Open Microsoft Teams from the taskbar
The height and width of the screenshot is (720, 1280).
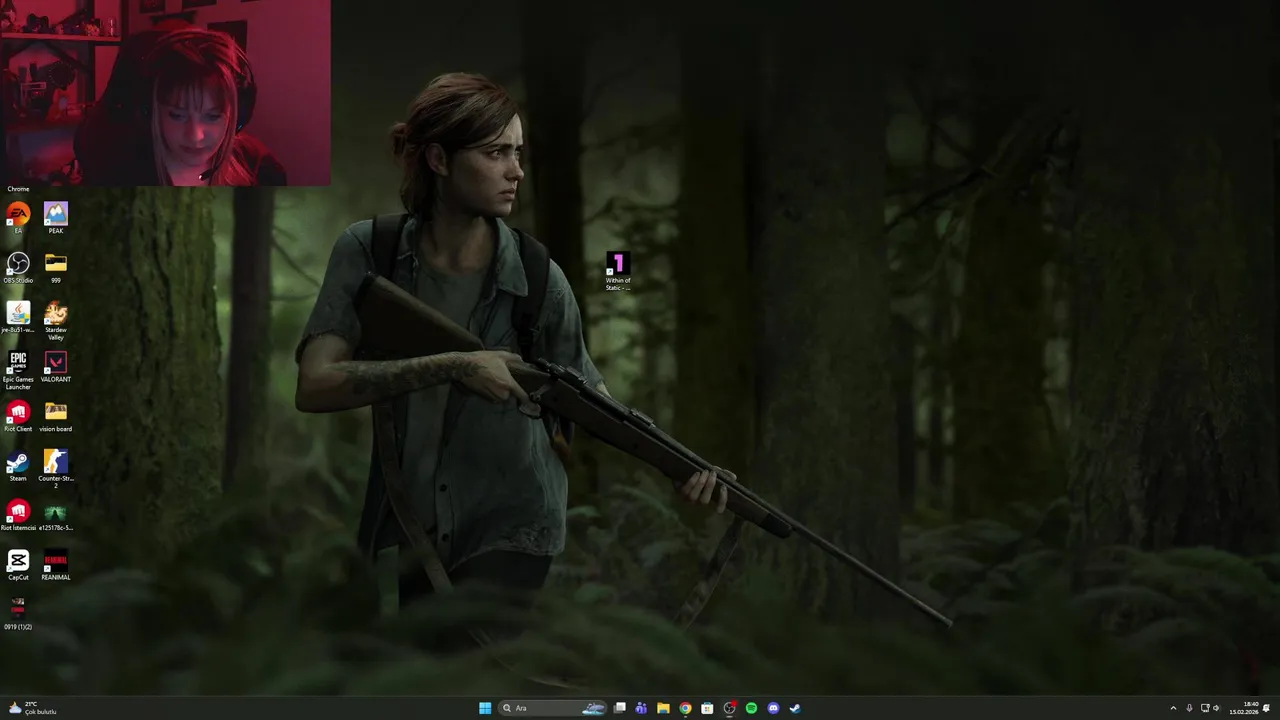(641, 708)
